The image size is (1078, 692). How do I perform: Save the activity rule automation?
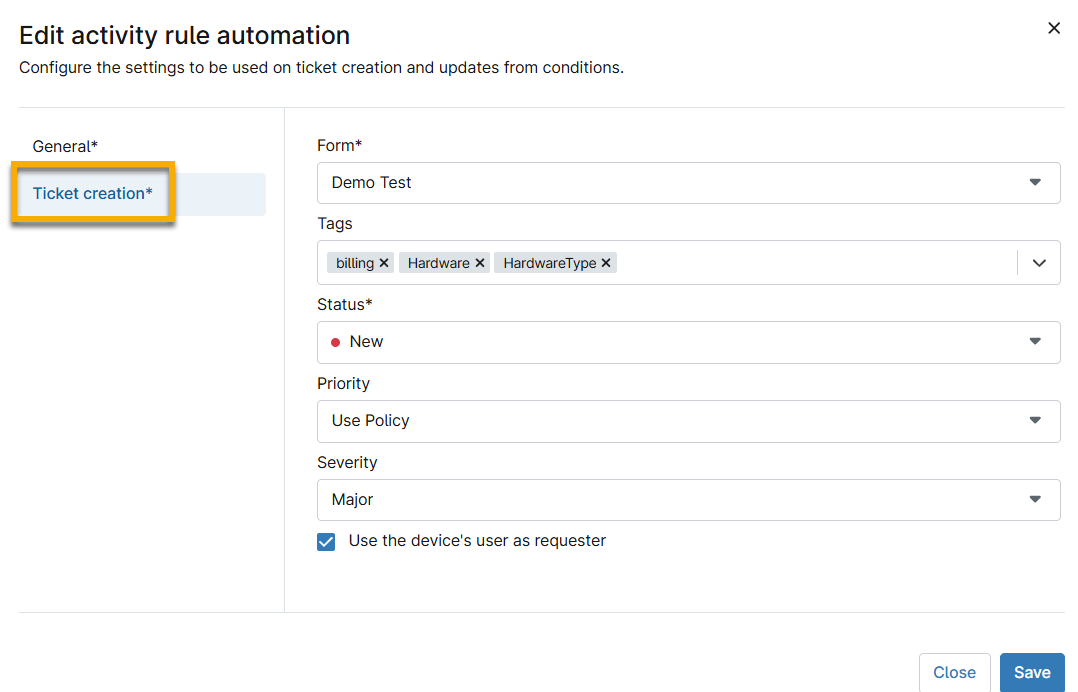coord(1032,672)
